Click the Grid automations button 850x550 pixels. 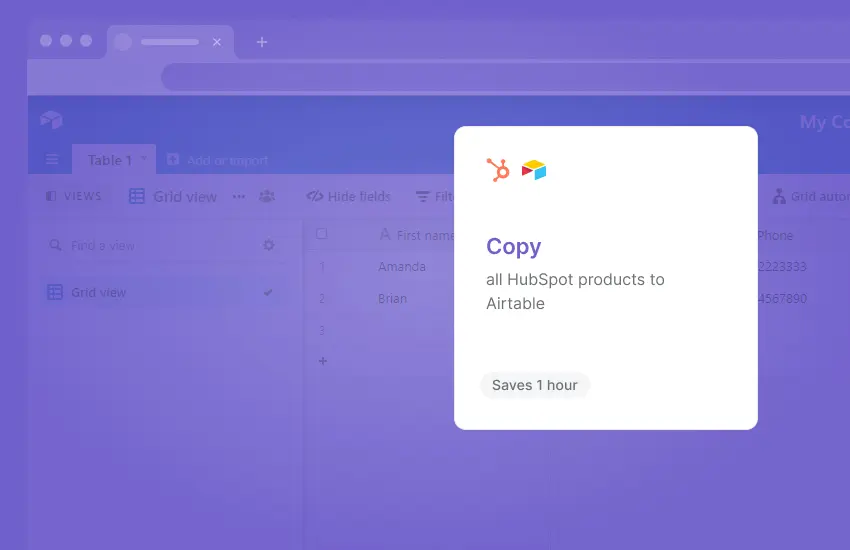pyautogui.click(x=811, y=196)
